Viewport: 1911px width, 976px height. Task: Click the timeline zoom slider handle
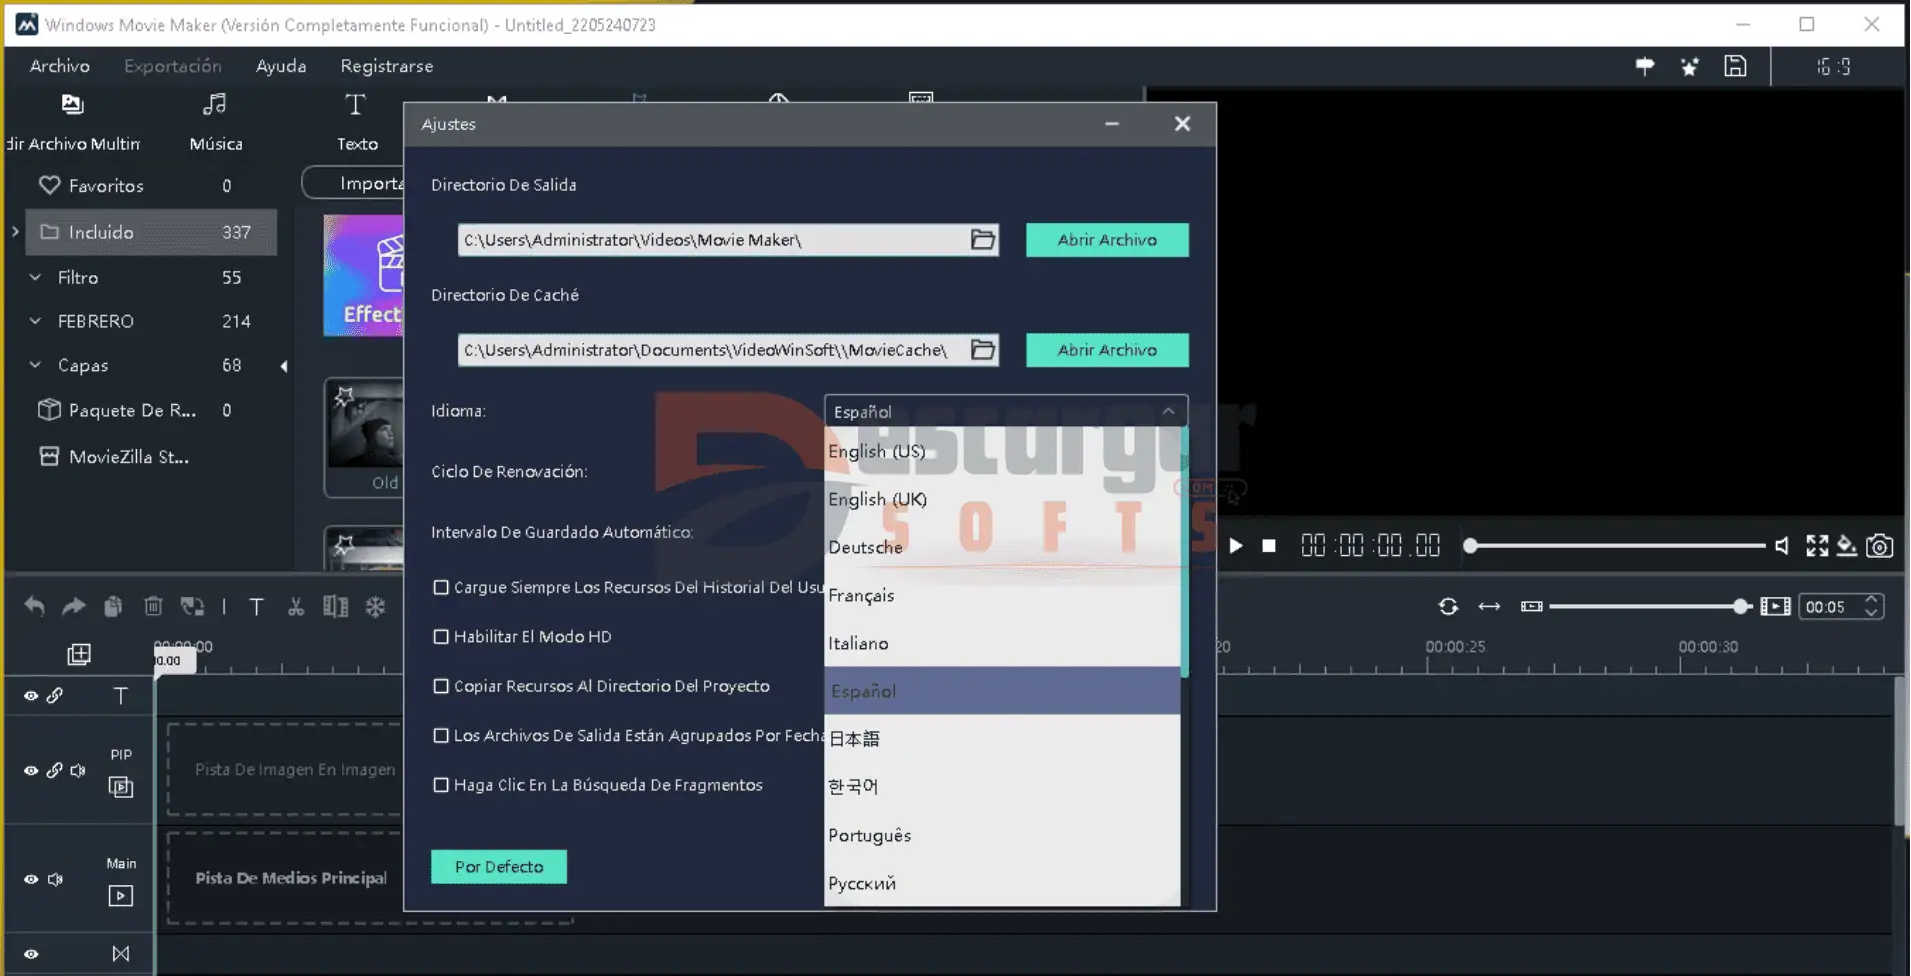point(1741,607)
